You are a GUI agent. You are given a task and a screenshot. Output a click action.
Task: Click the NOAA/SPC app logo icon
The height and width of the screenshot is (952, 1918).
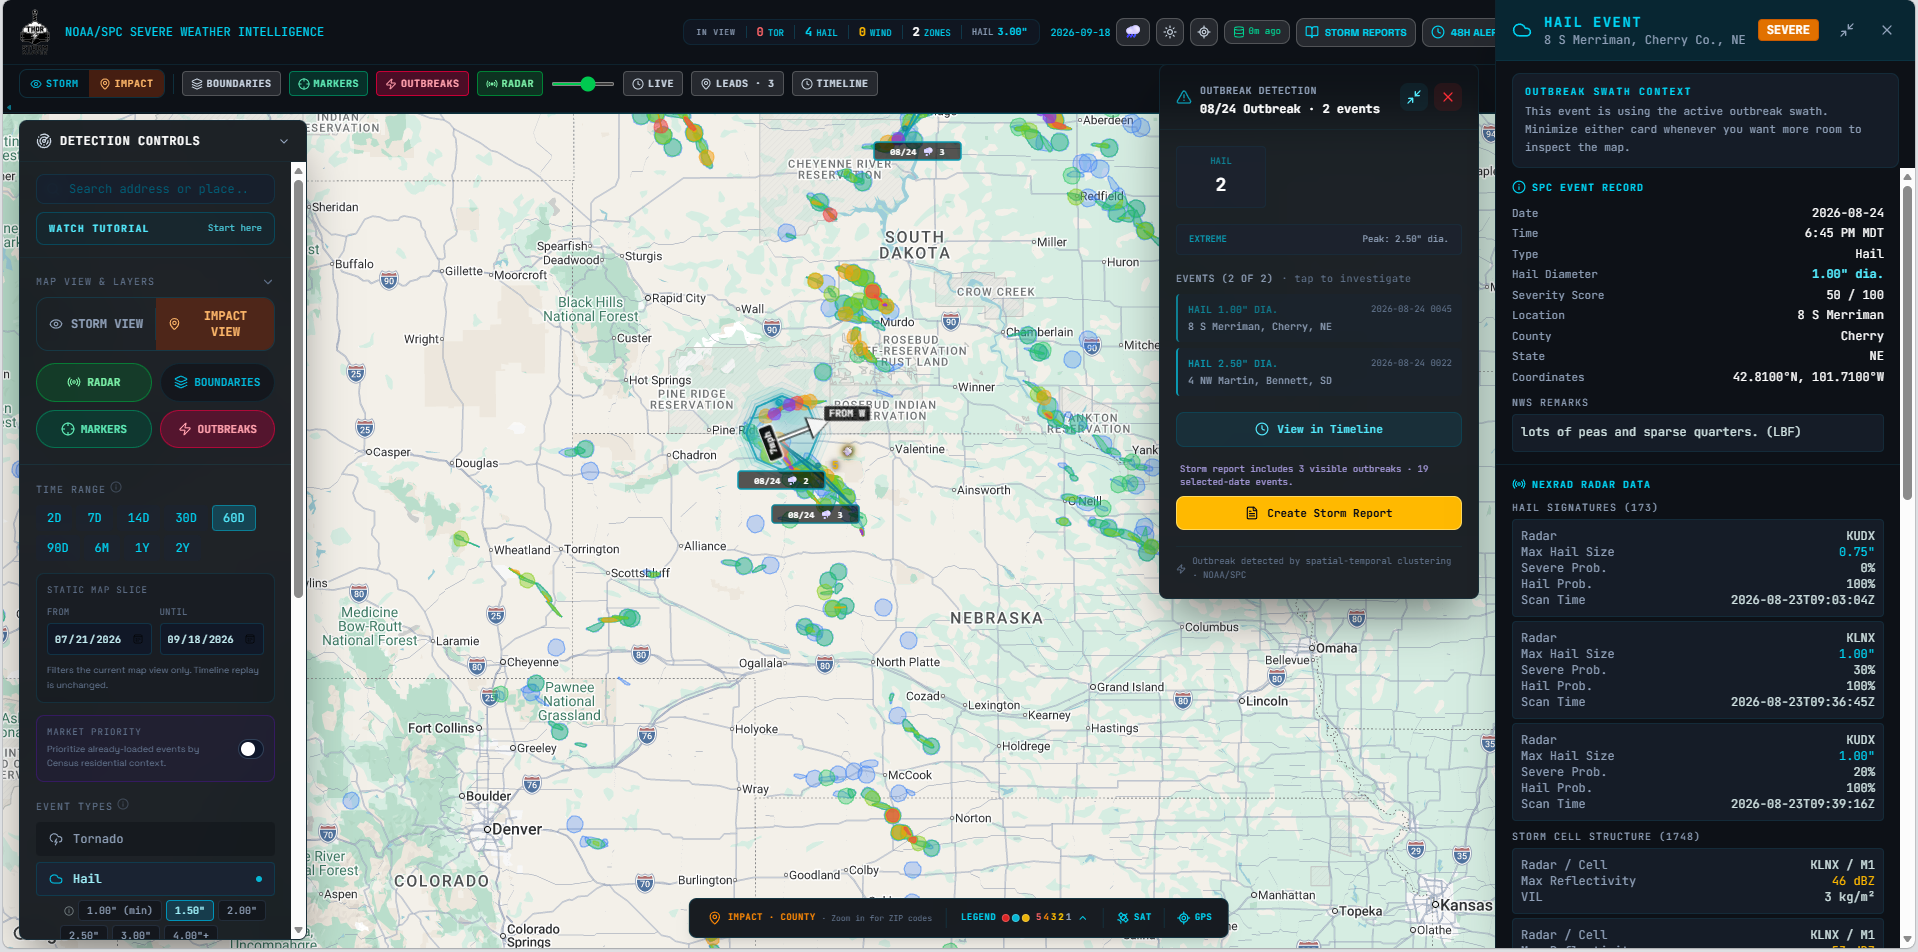pos(35,32)
